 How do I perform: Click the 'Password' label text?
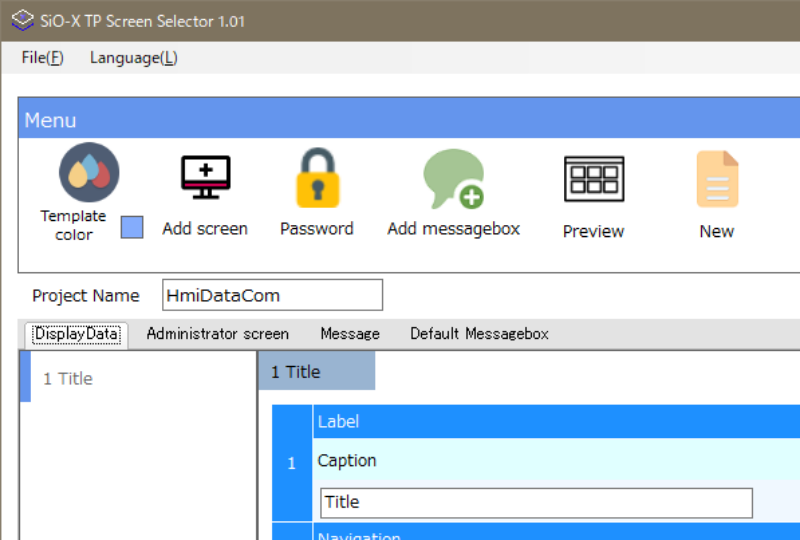coord(317,229)
